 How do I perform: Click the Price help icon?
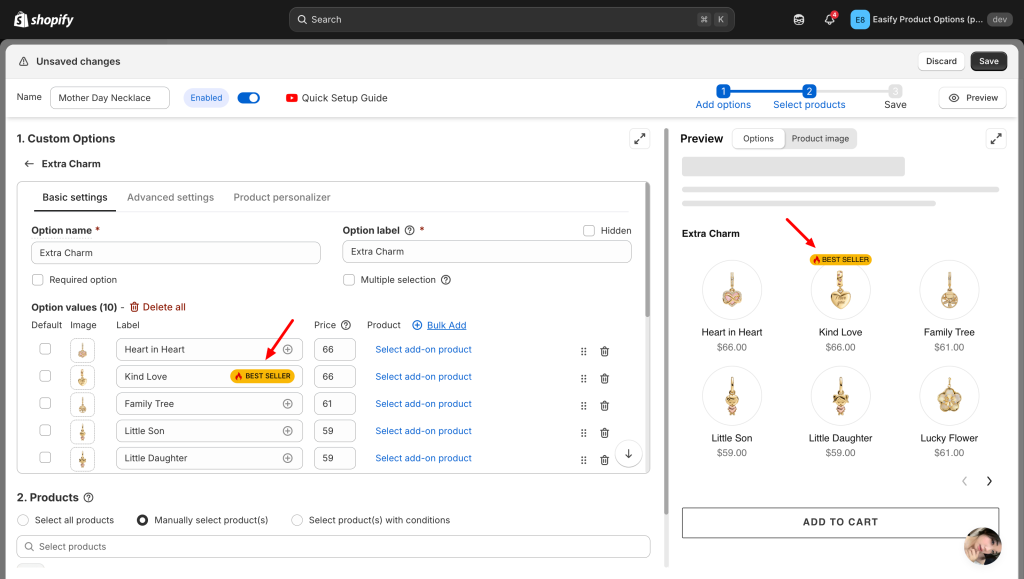pyautogui.click(x=346, y=325)
